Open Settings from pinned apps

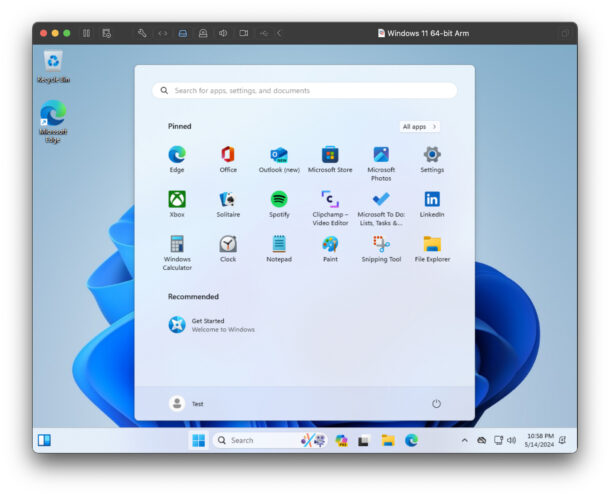click(x=432, y=159)
